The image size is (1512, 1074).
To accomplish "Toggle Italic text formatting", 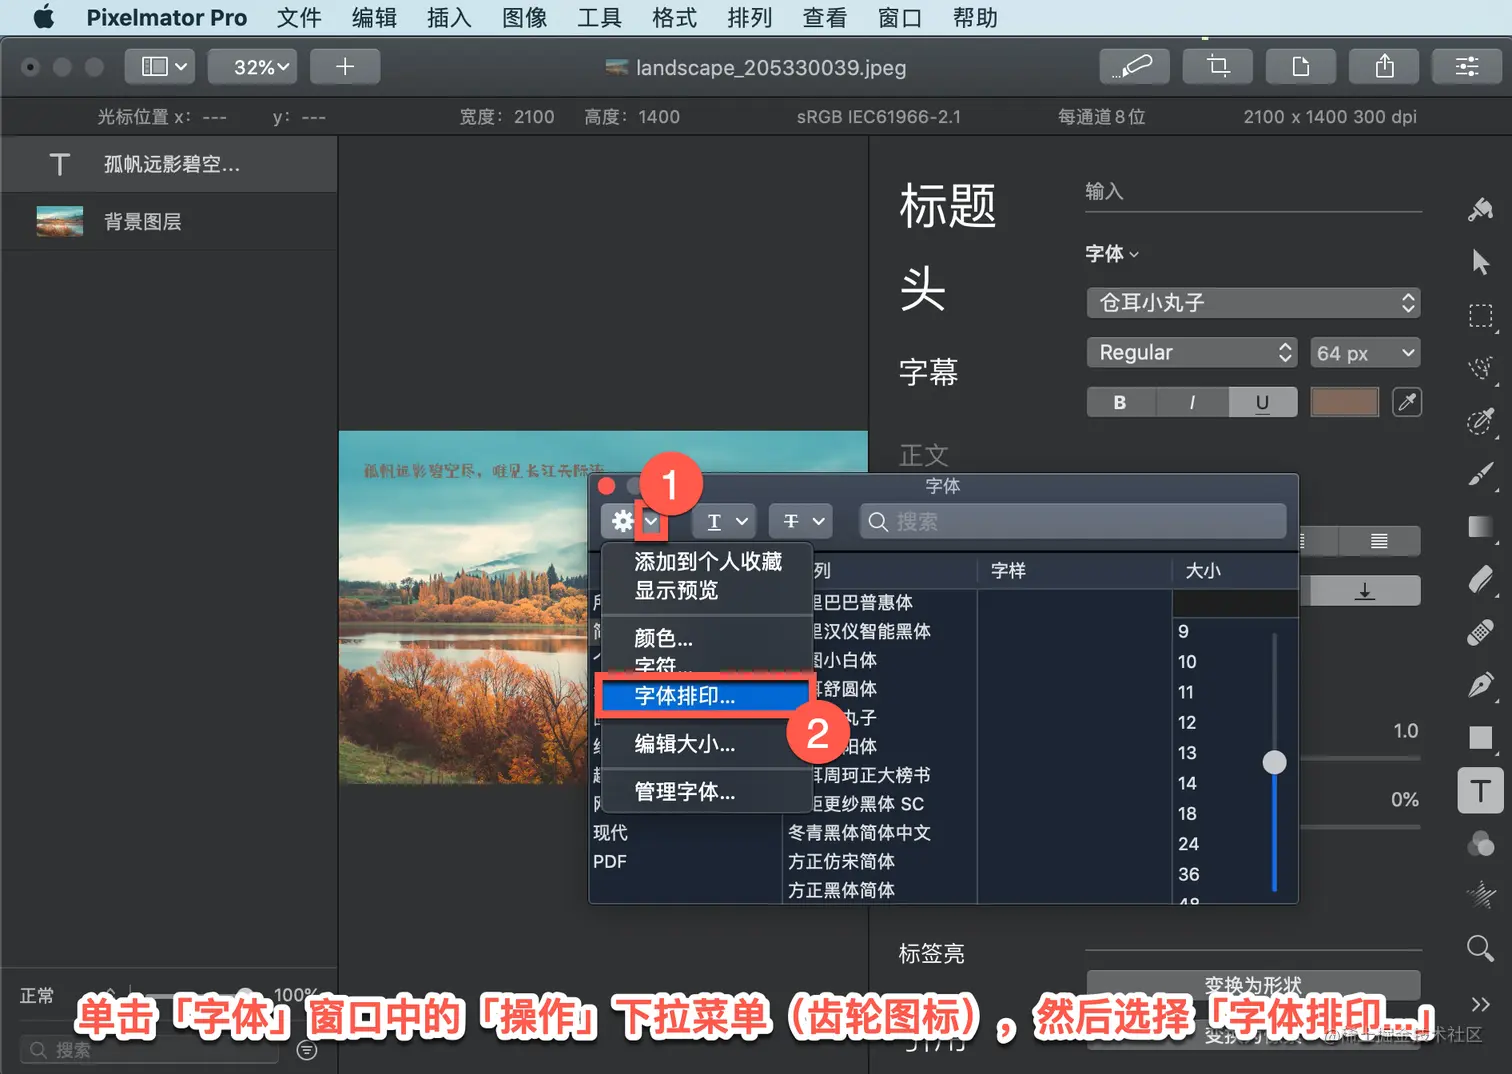I will pos(1192,402).
